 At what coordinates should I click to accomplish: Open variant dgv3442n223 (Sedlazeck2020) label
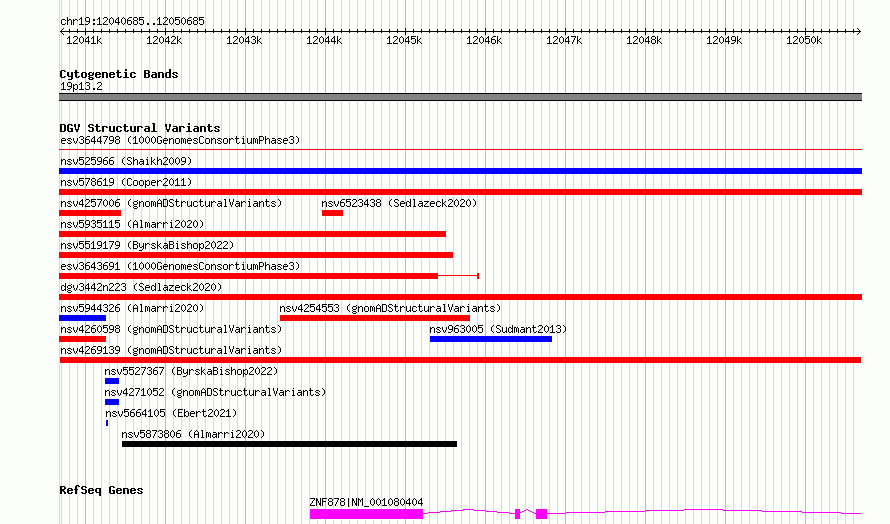[141, 287]
